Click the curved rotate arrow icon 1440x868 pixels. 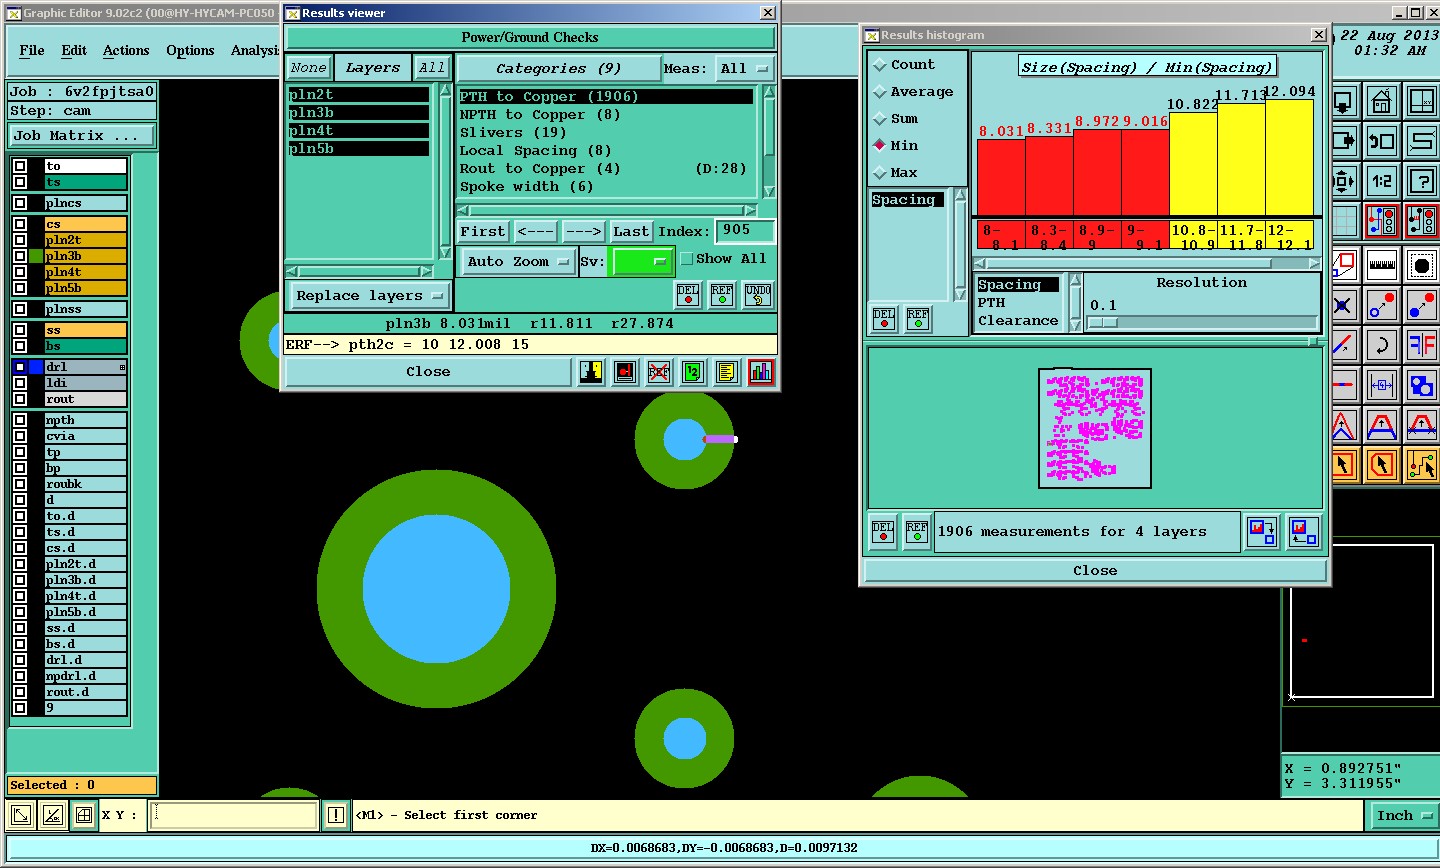pos(1382,345)
